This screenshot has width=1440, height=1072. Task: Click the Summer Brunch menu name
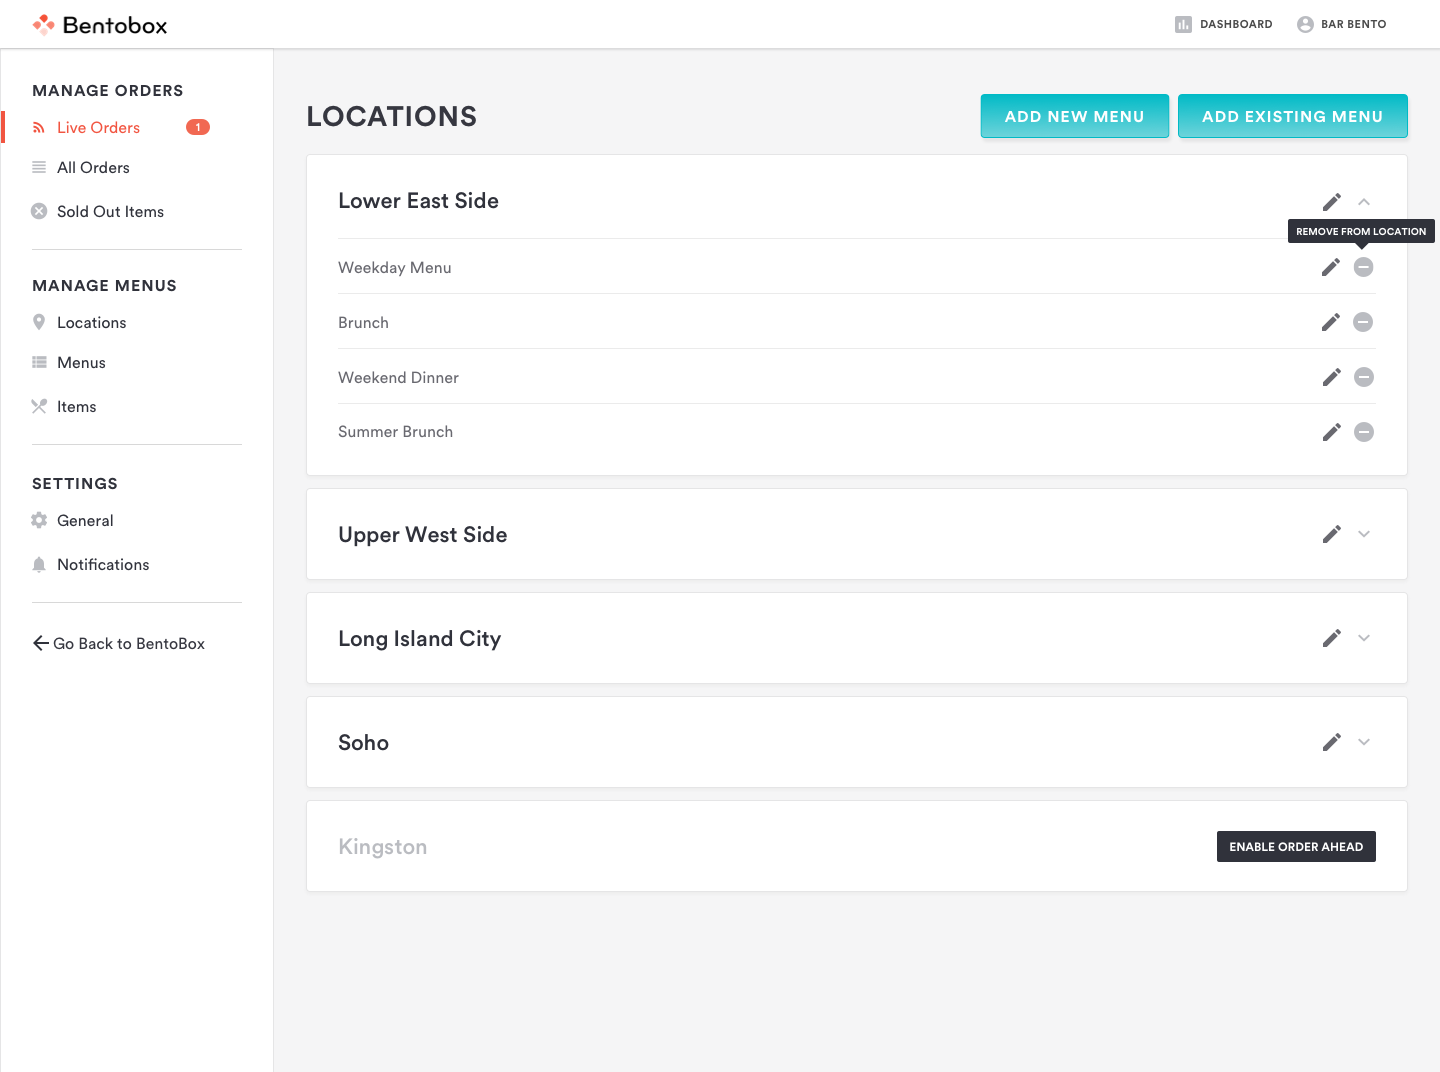click(395, 432)
